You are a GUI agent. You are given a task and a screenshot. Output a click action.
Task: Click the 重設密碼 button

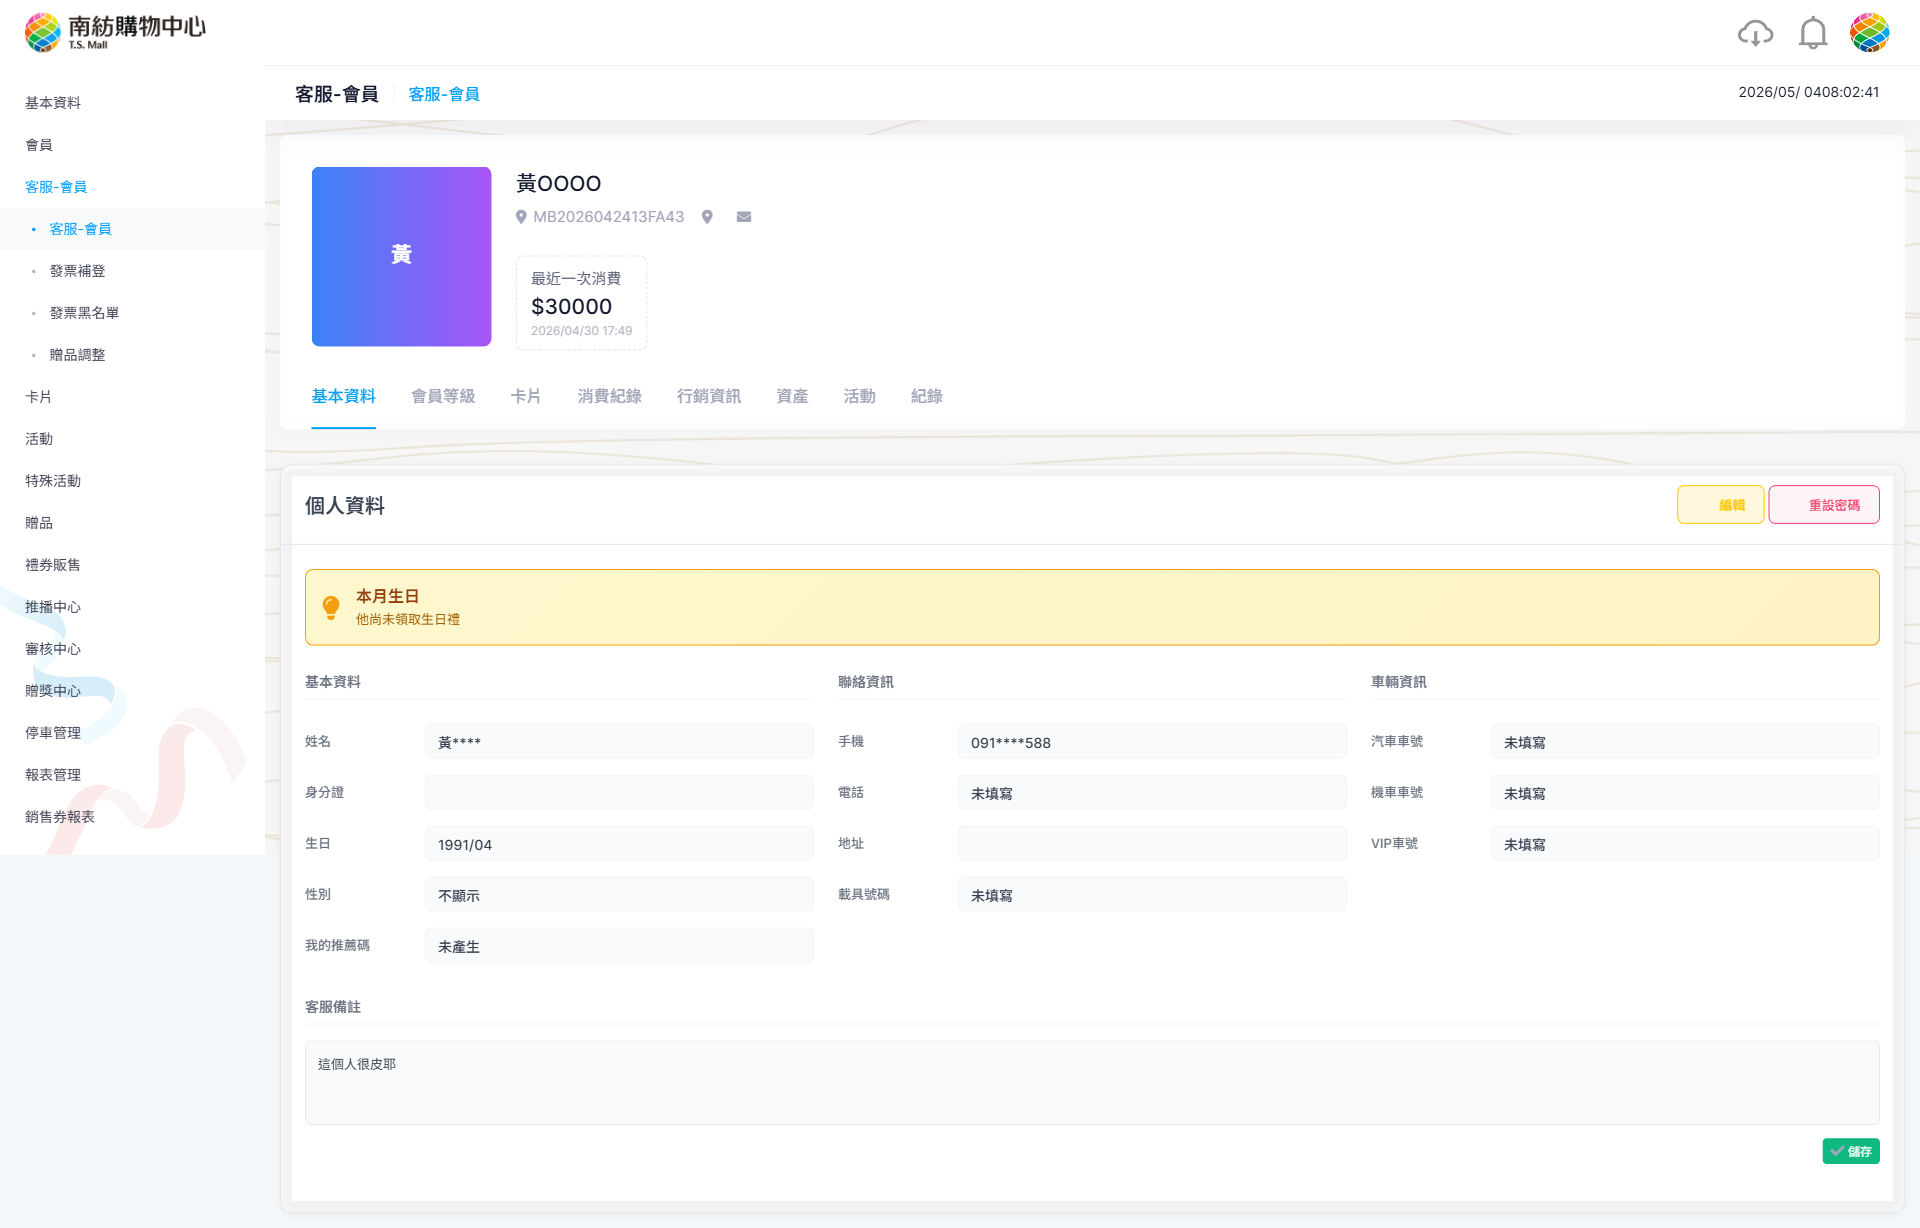click(x=1824, y=505)
